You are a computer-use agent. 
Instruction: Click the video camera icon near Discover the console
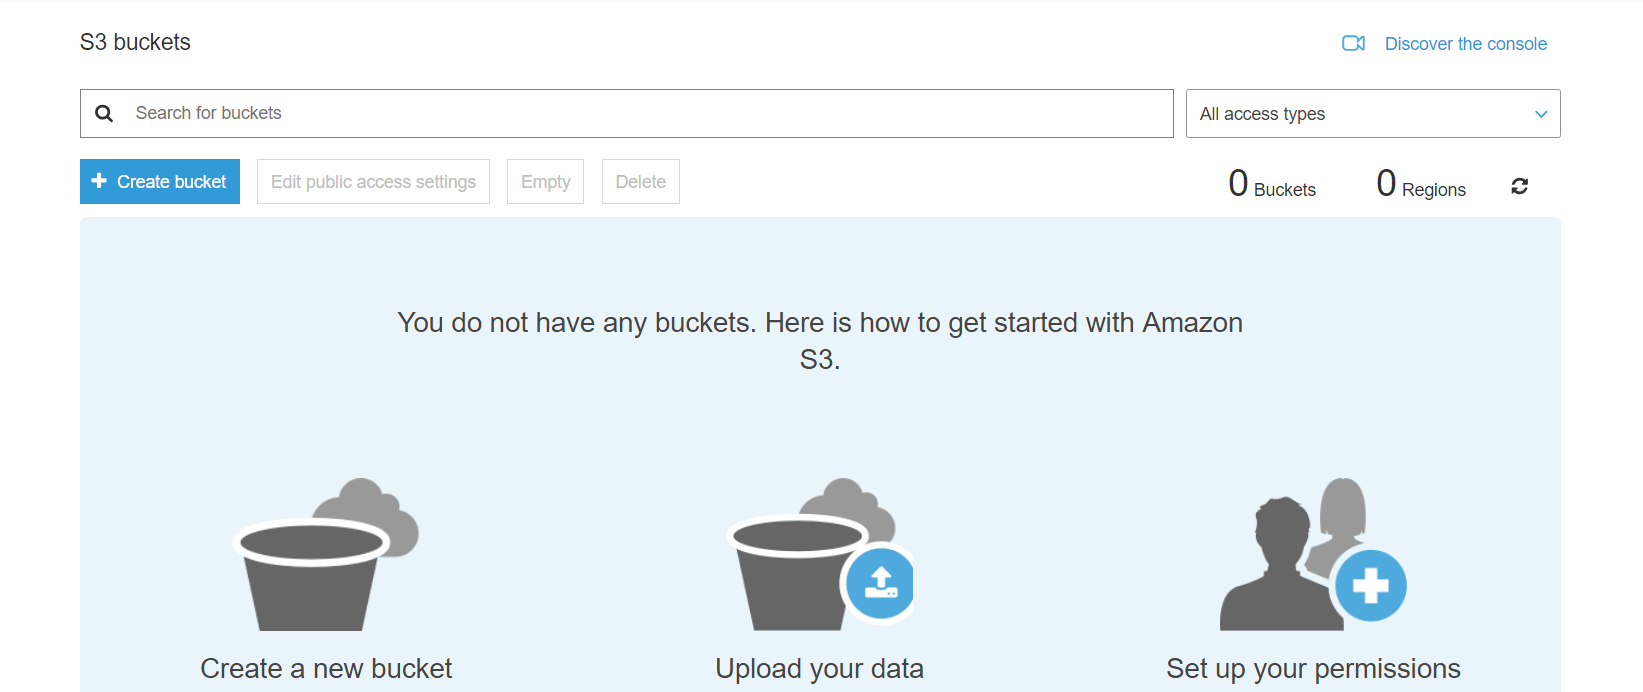click(1353, 44)
